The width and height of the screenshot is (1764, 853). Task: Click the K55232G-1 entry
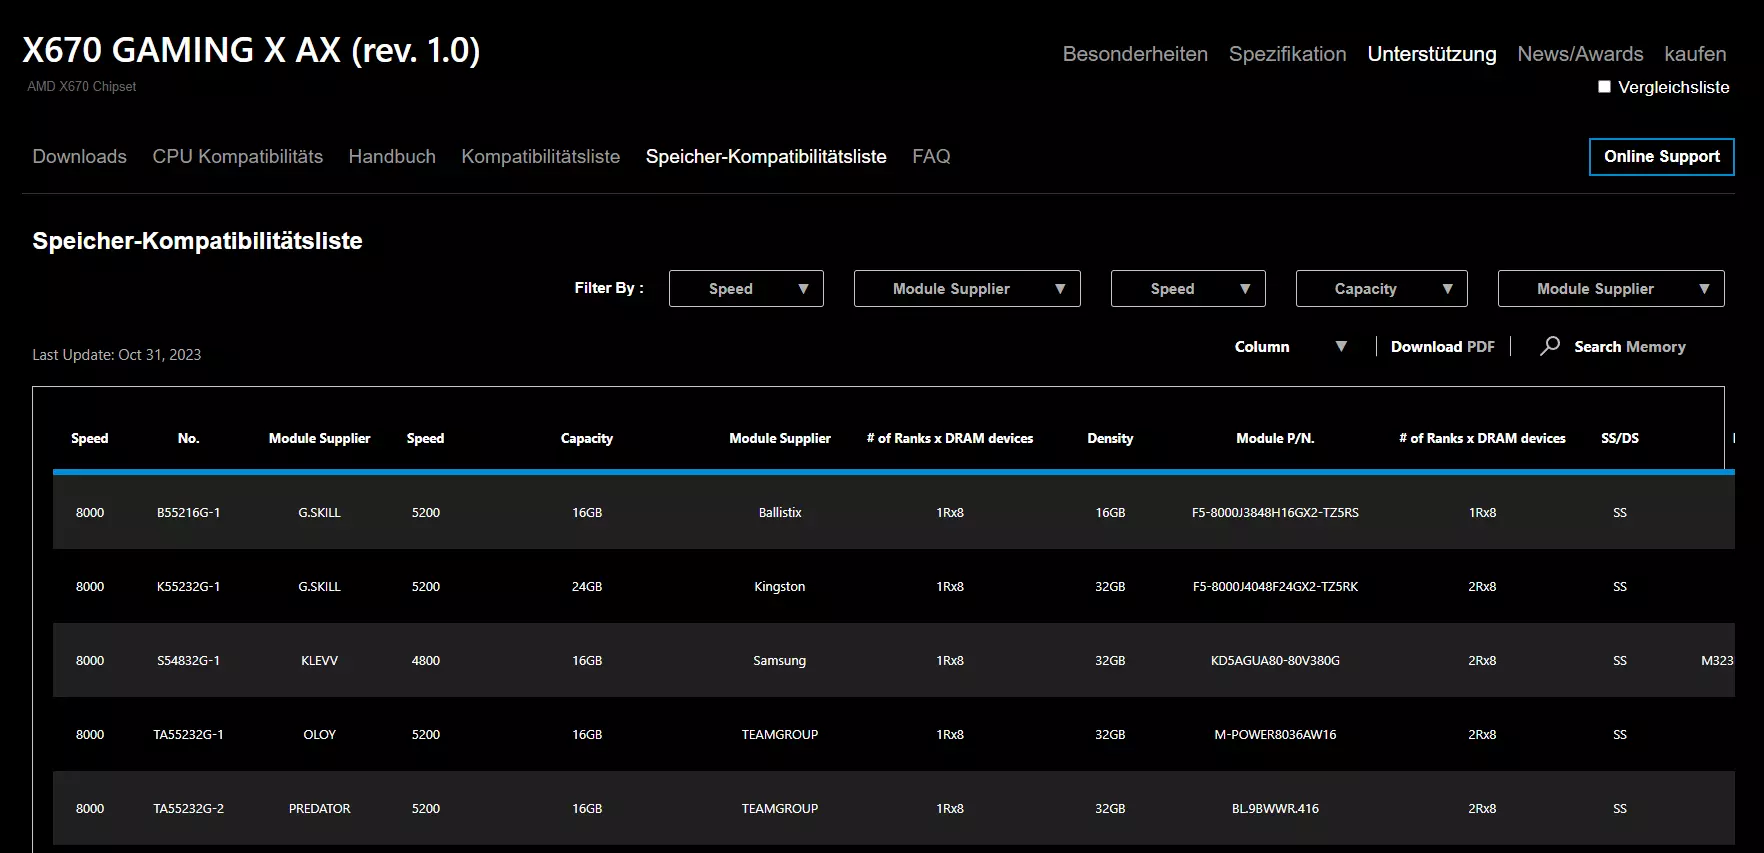click(188, 586)
